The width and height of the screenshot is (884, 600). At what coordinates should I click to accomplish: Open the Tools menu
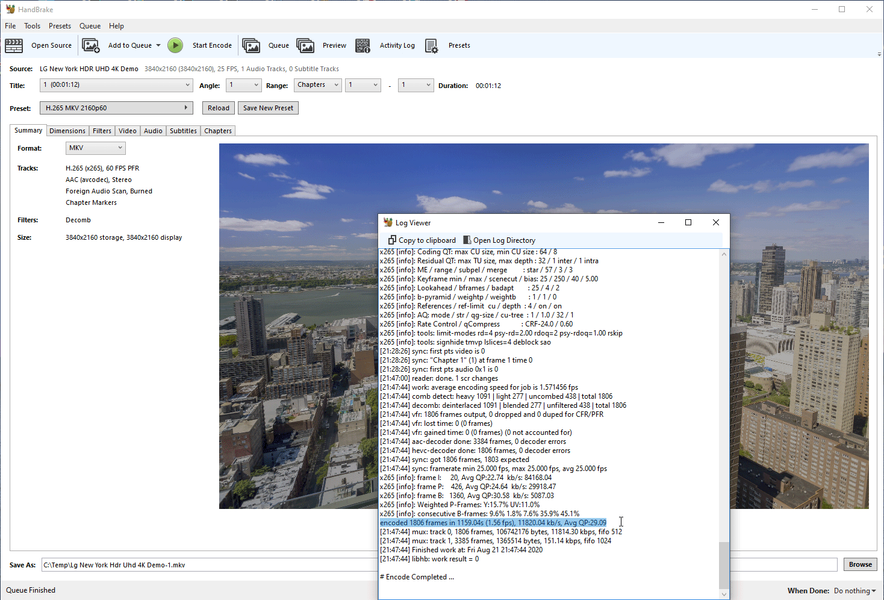click(32, 26)
